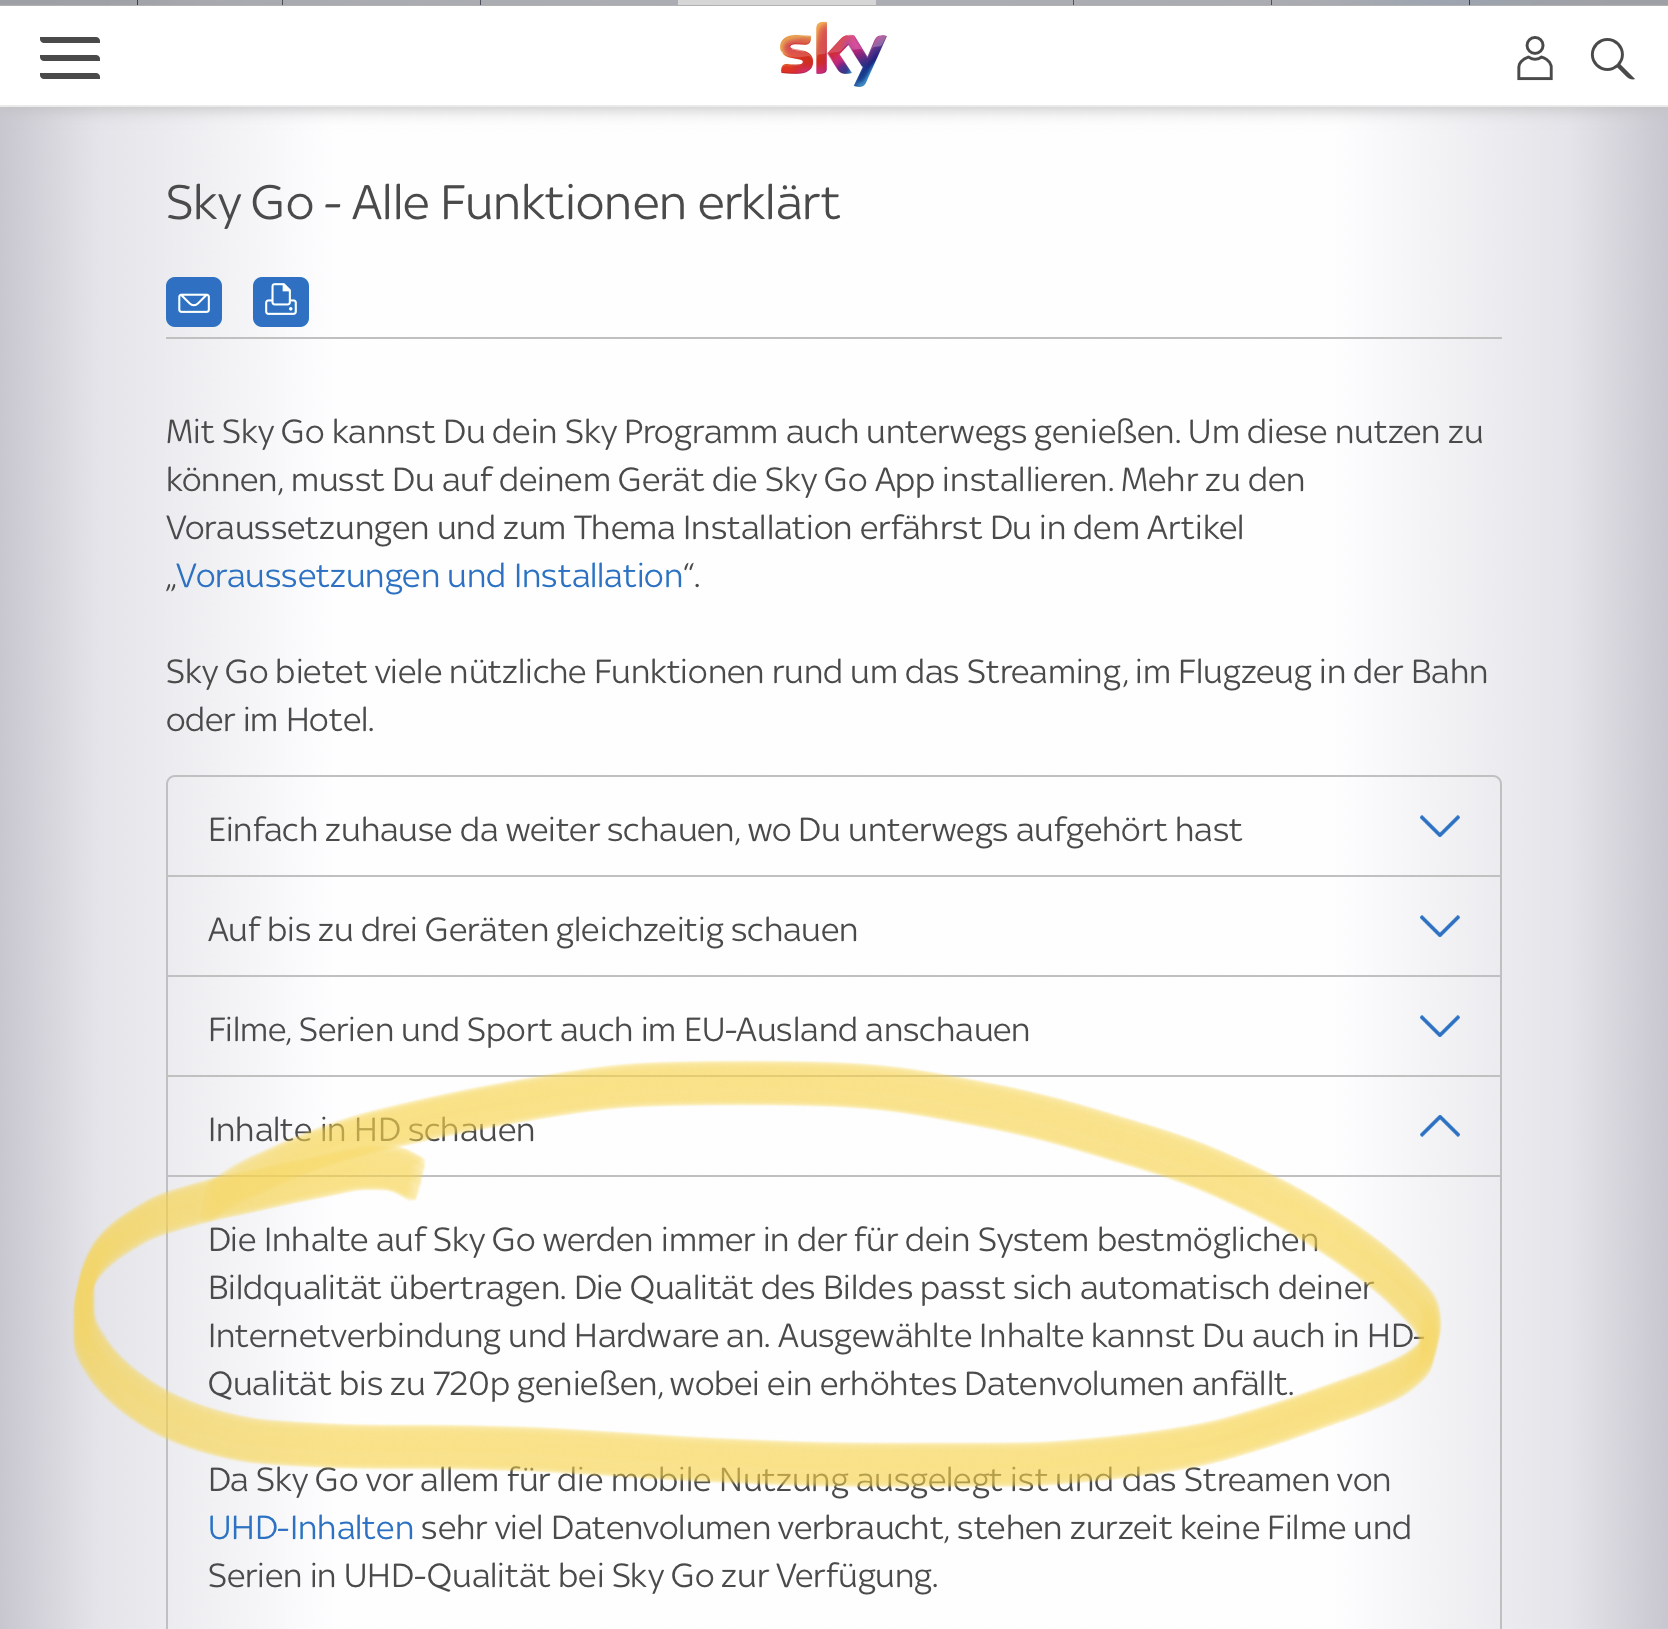The image size is (1668, 1629).
Task: Print the article using the printer icon
Action: tap(281, 302)
